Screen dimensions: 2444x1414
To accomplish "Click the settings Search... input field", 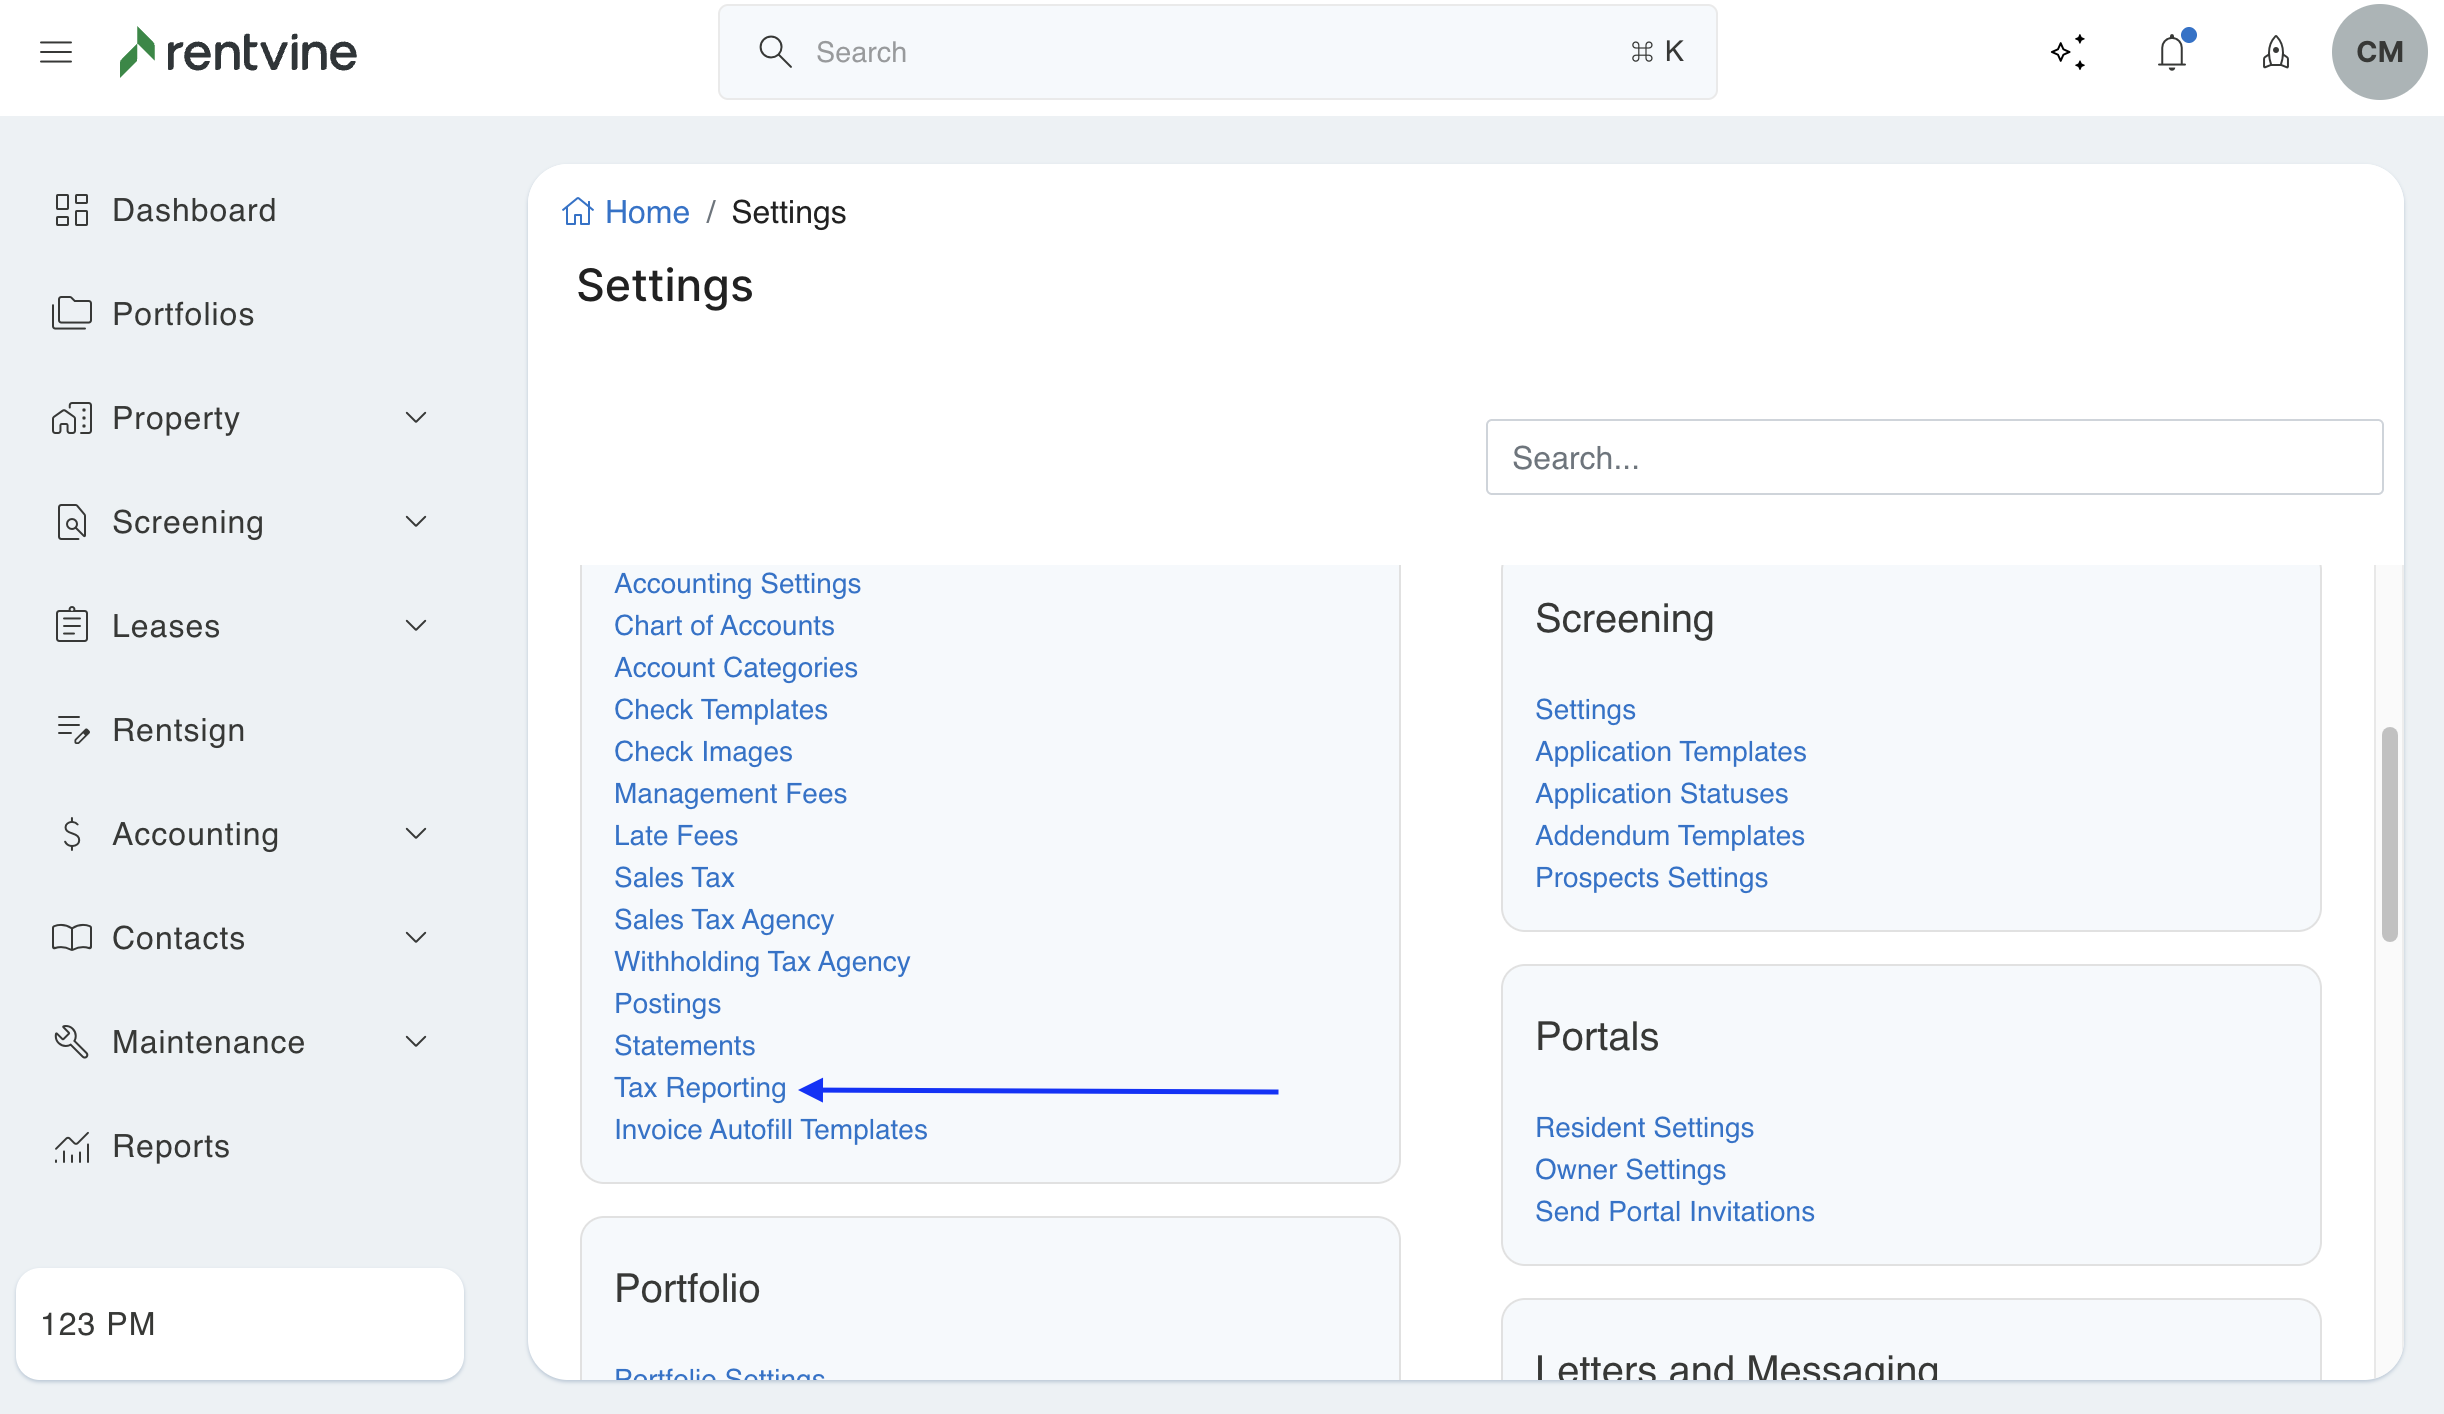I will coord(1934,458).
